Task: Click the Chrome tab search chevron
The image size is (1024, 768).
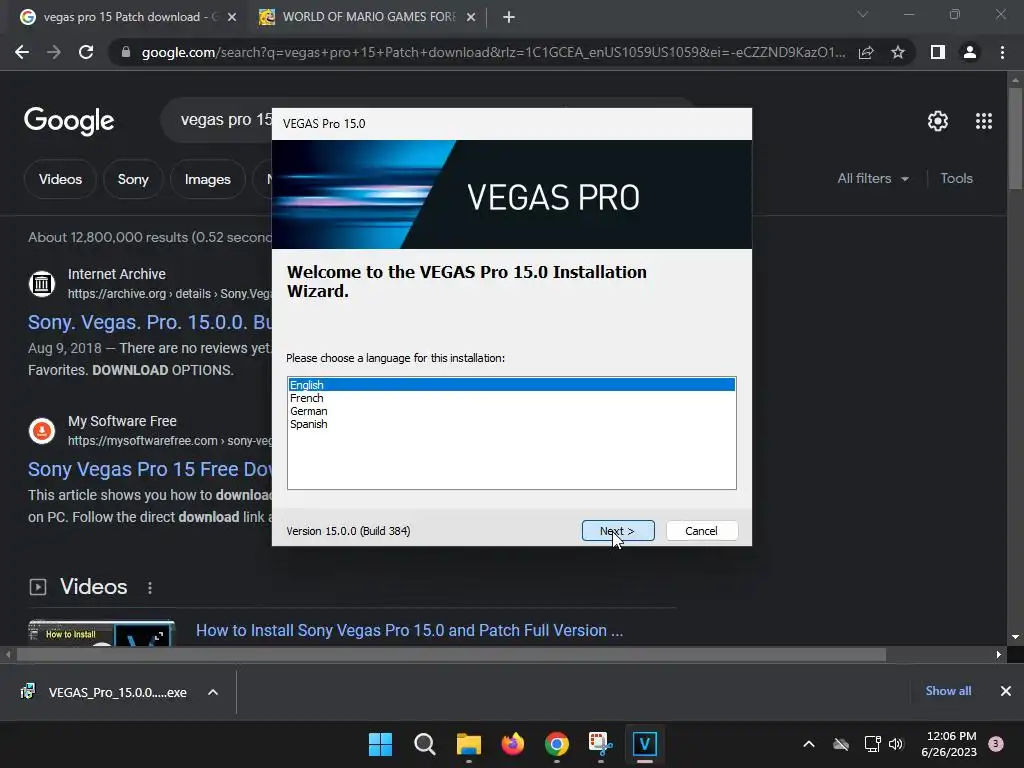Action: point(863,14)
